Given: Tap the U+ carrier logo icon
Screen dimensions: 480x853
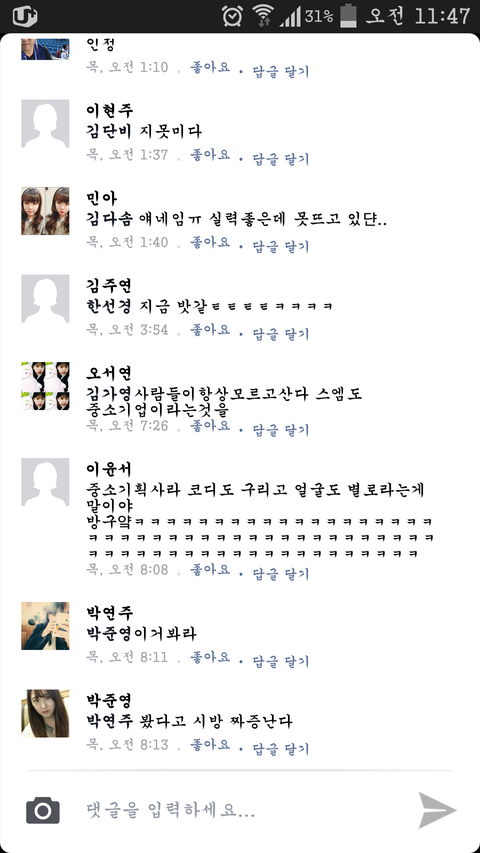Looking at the screenshot, I should (x=24, y=16).
